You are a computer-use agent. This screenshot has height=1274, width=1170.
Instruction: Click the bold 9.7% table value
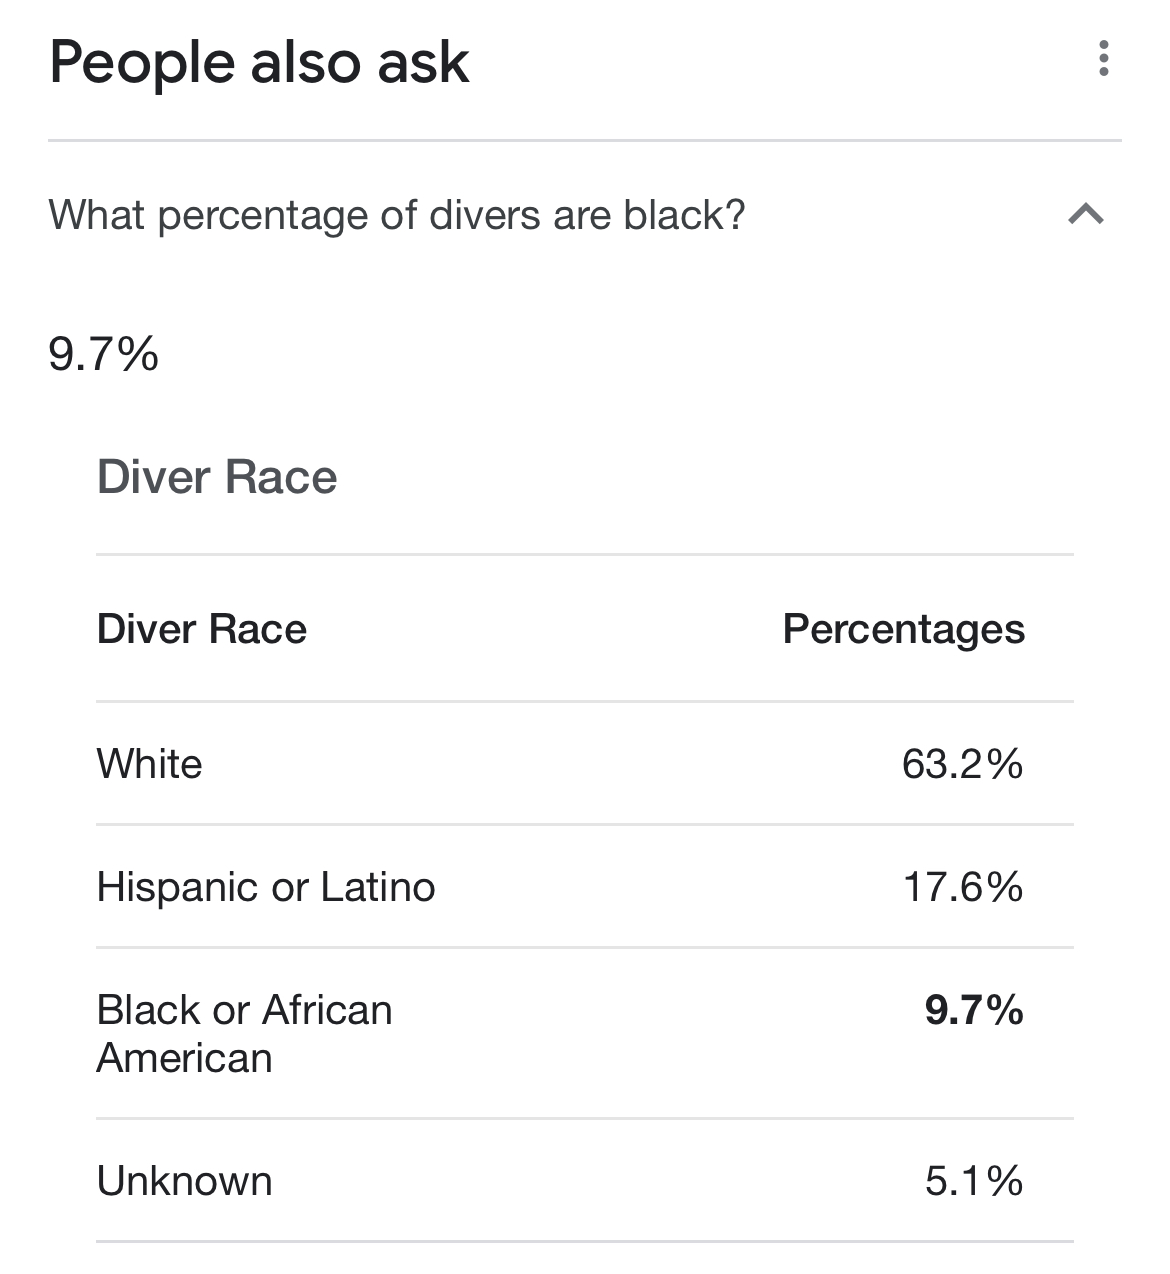coord(974,1011)
